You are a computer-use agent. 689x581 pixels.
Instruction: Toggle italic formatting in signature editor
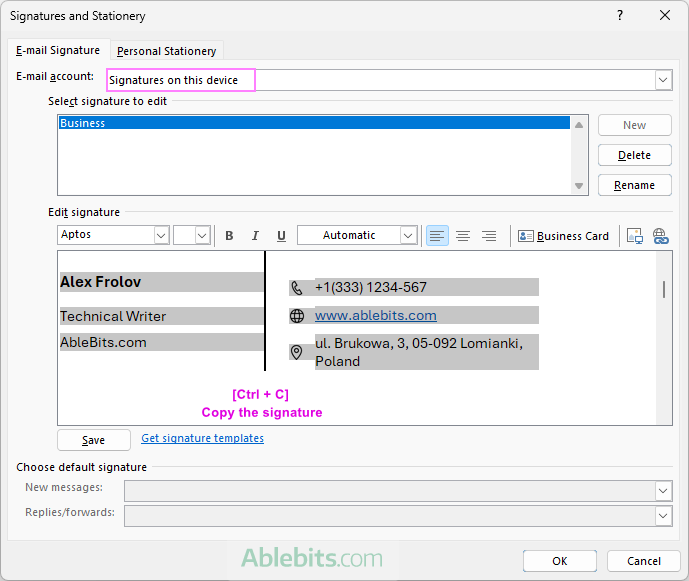point(255,236)
